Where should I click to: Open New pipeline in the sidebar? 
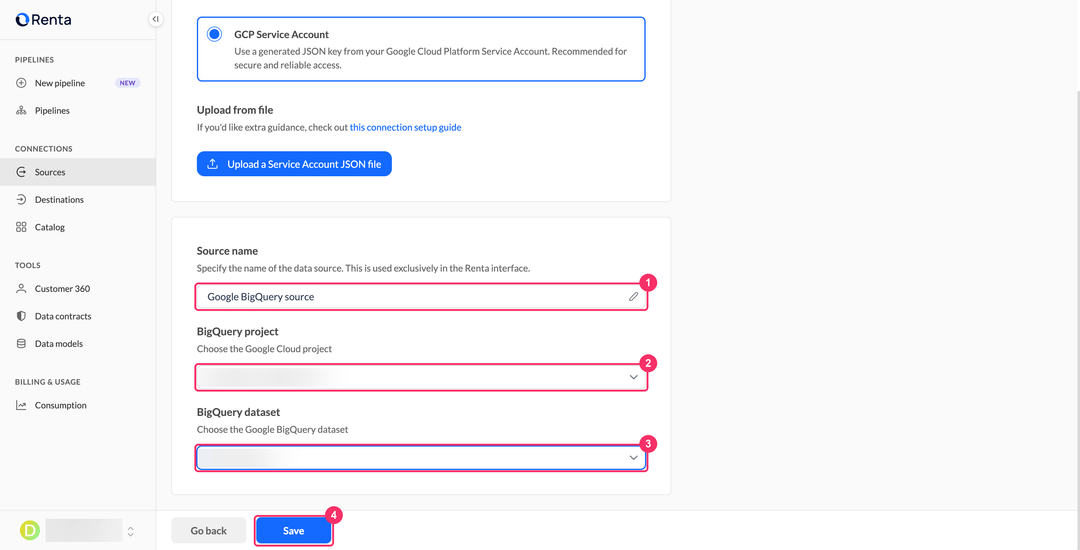(x=78, y=83)
